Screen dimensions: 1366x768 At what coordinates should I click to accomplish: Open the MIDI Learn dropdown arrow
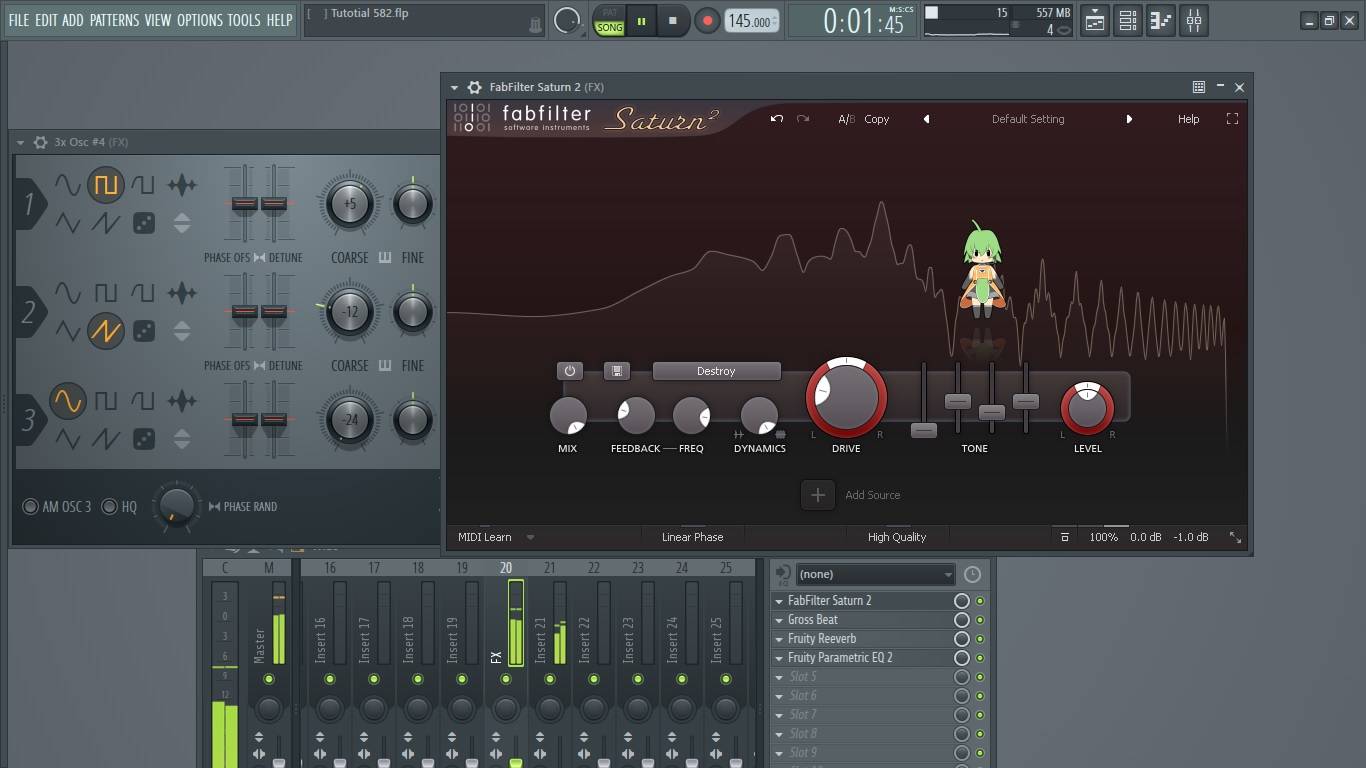coord(530,537)
